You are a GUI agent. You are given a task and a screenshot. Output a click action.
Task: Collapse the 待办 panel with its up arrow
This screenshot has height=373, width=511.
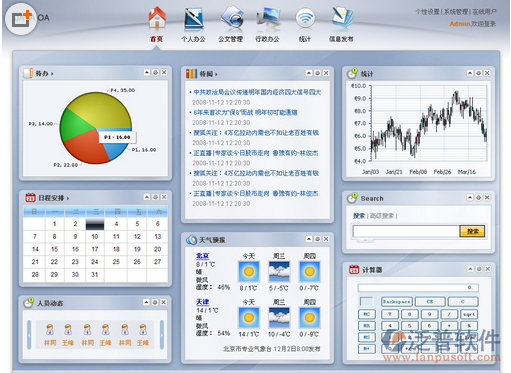click(x=147, y=72)
